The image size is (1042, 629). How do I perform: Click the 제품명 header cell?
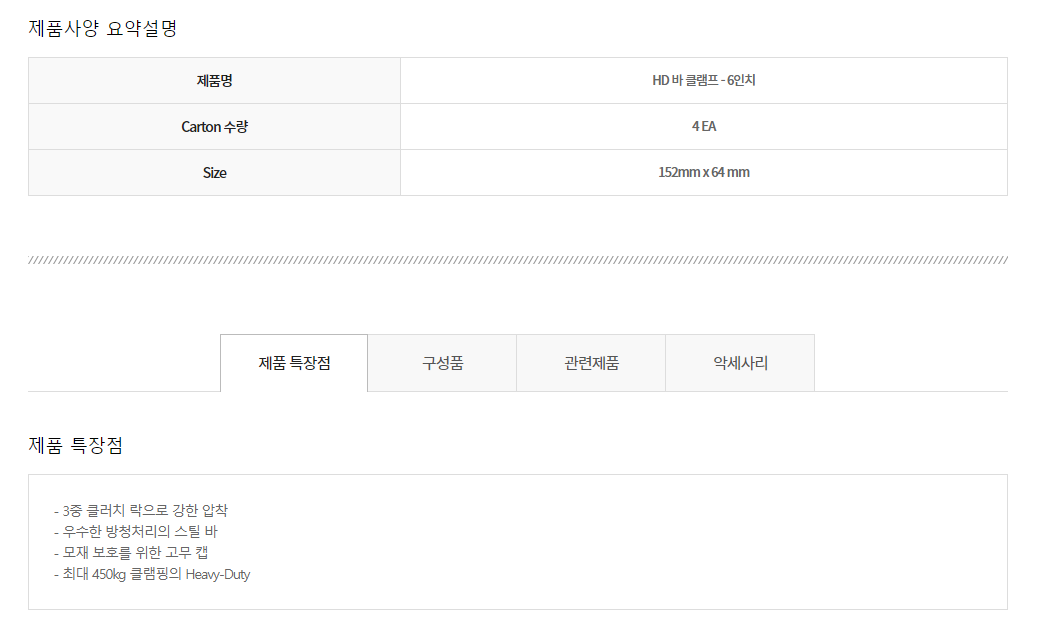214,80
